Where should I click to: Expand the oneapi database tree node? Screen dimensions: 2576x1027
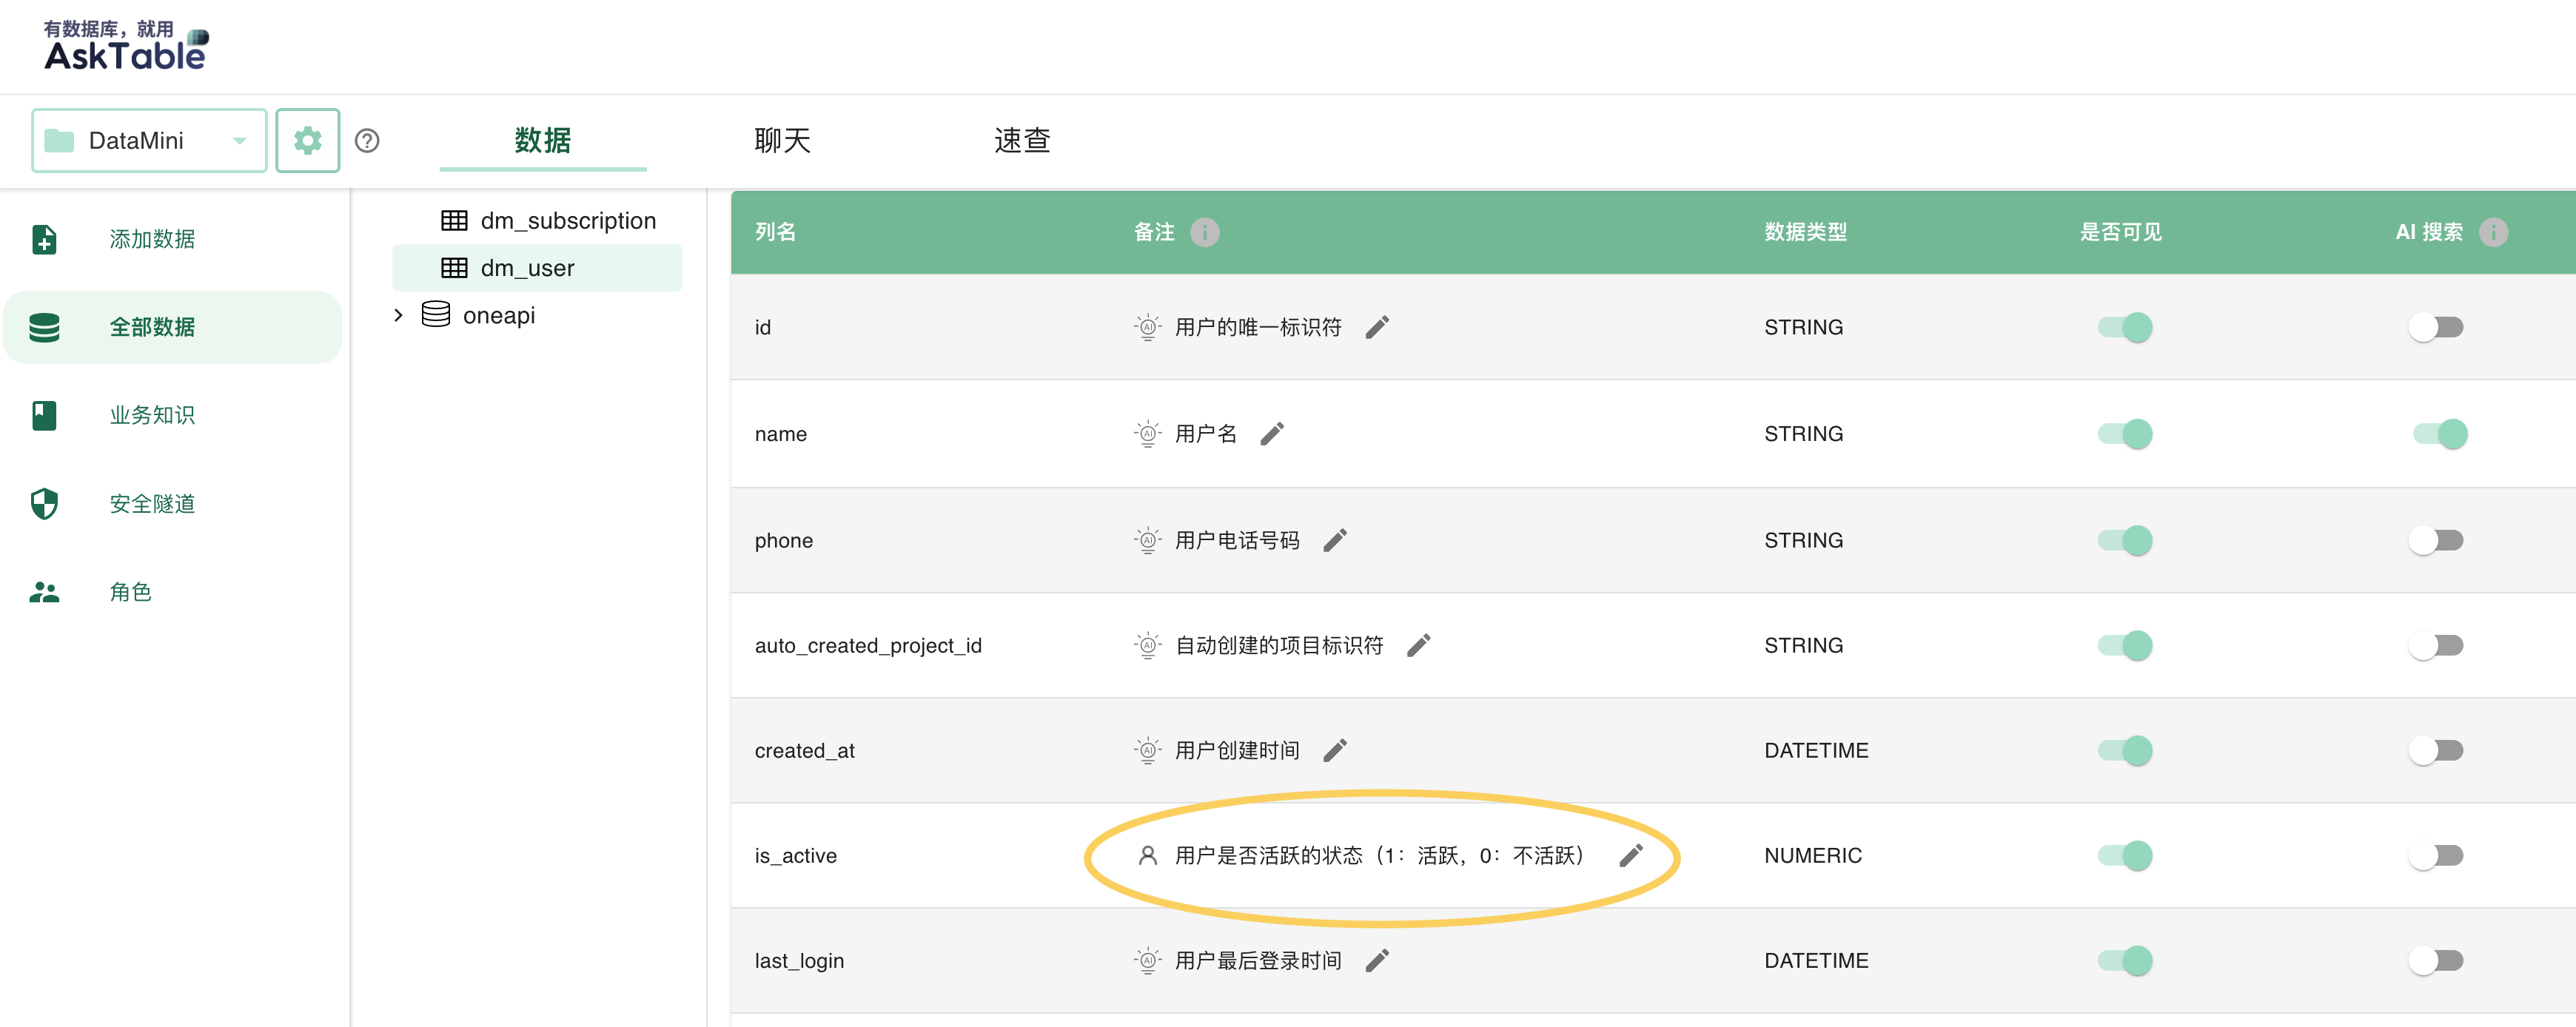point(398,315)
